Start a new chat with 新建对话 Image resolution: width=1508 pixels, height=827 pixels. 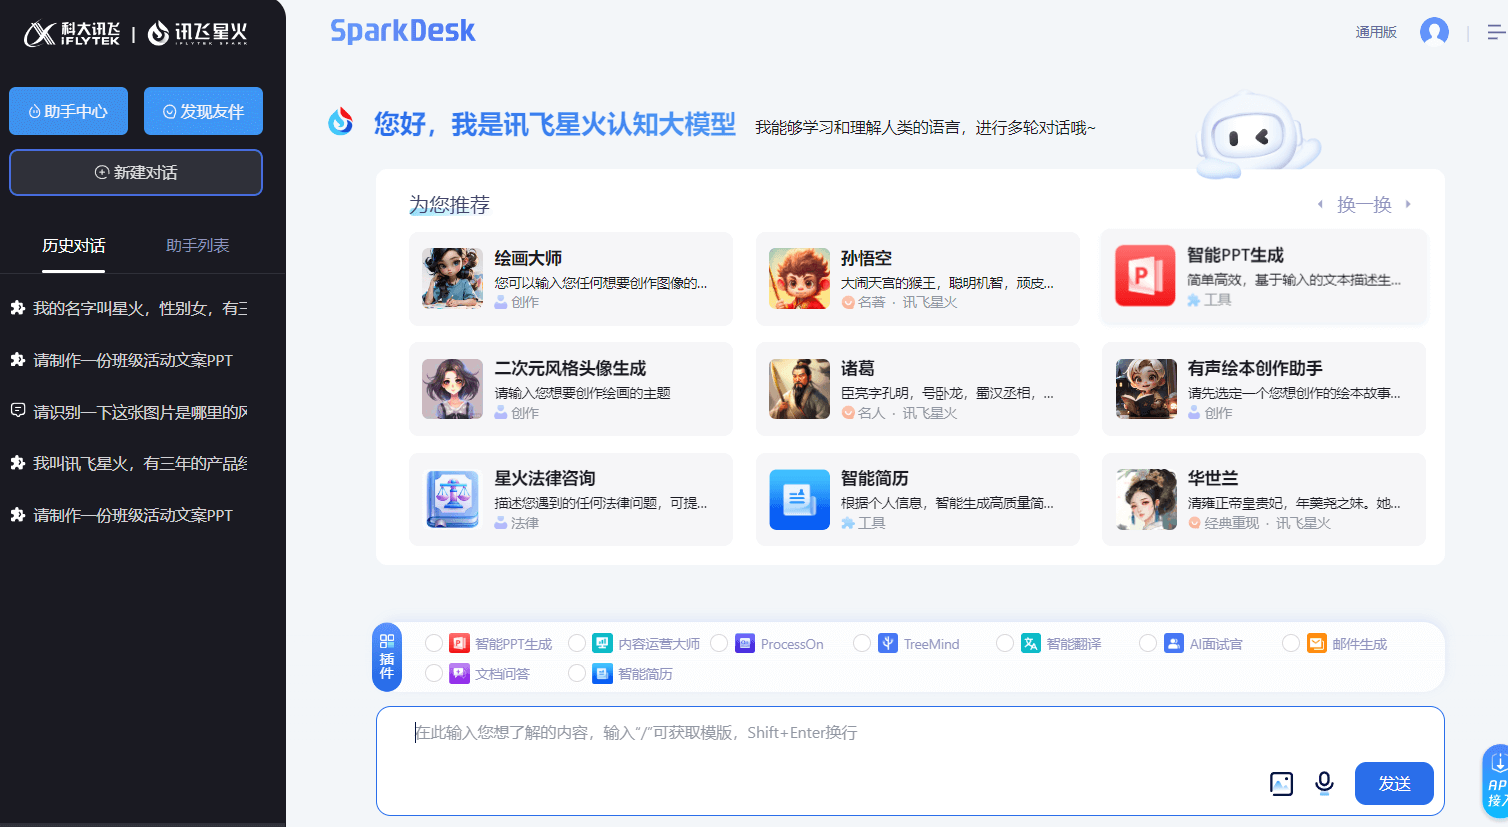(x=136, y=172)
